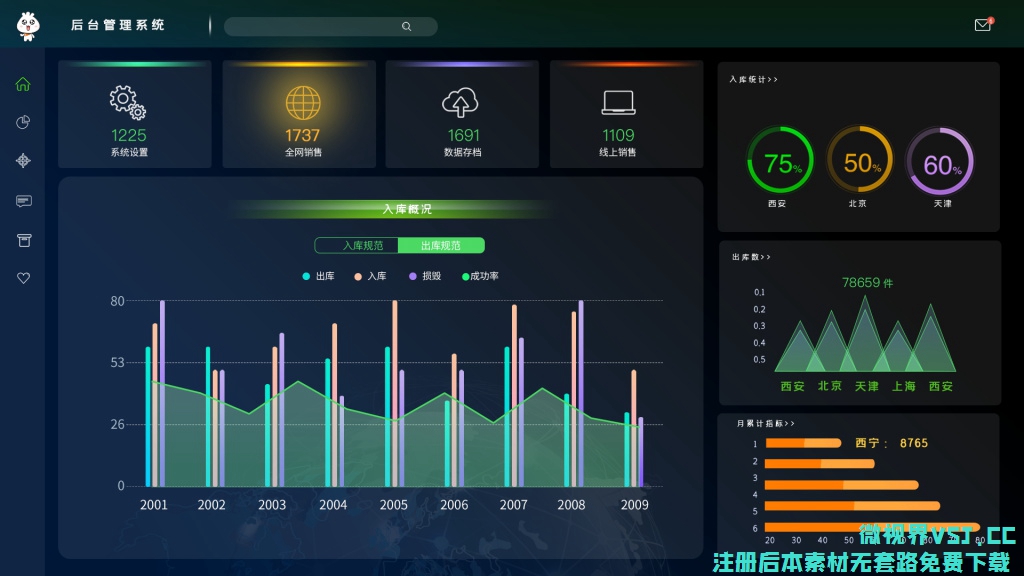1024x576 pixels.
Task: Select the 出库规范 tab
Action: click(441, 246)
